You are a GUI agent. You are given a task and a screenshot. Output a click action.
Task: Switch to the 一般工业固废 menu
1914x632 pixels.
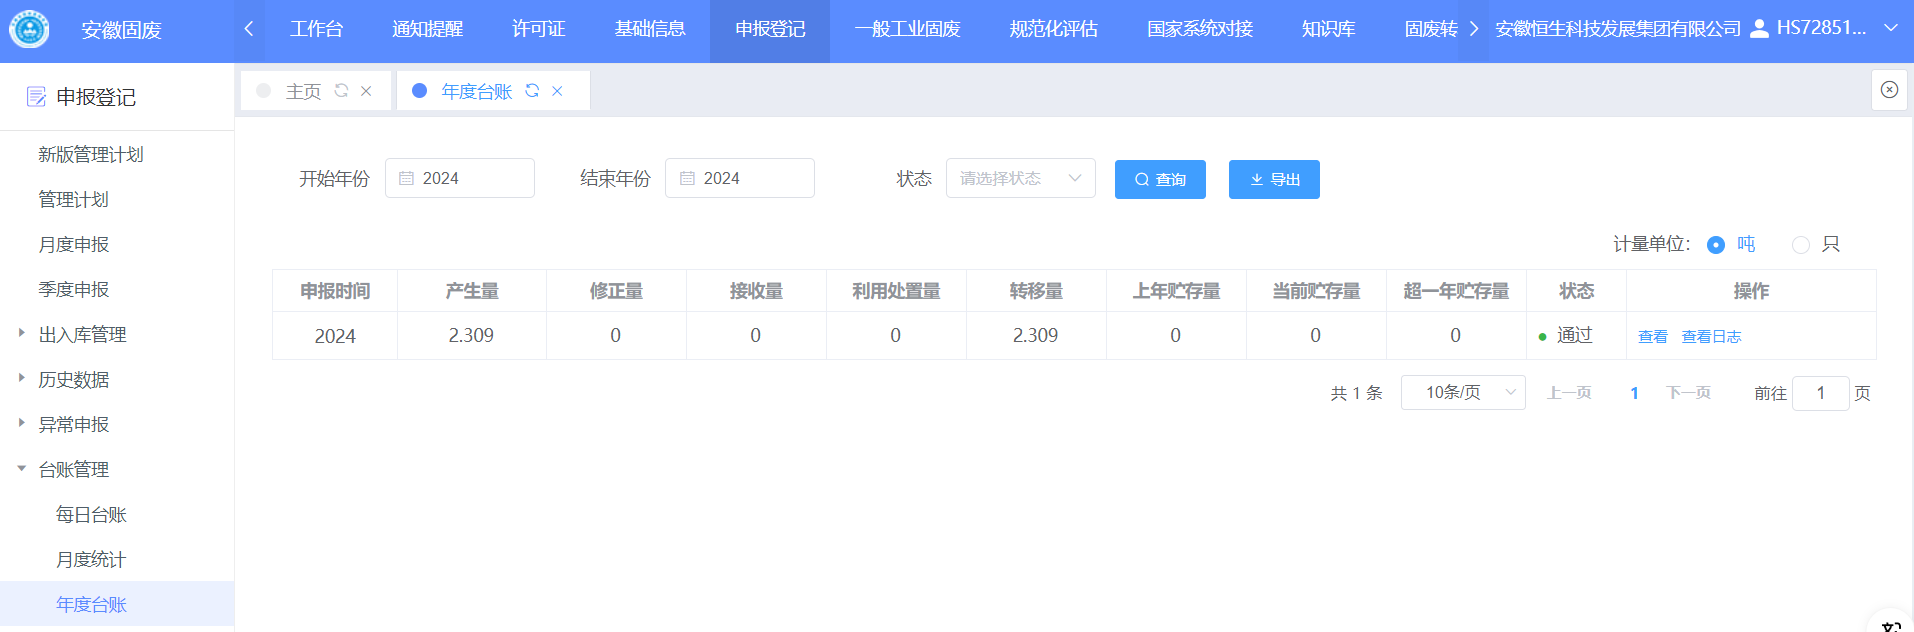tap(907, 29)
